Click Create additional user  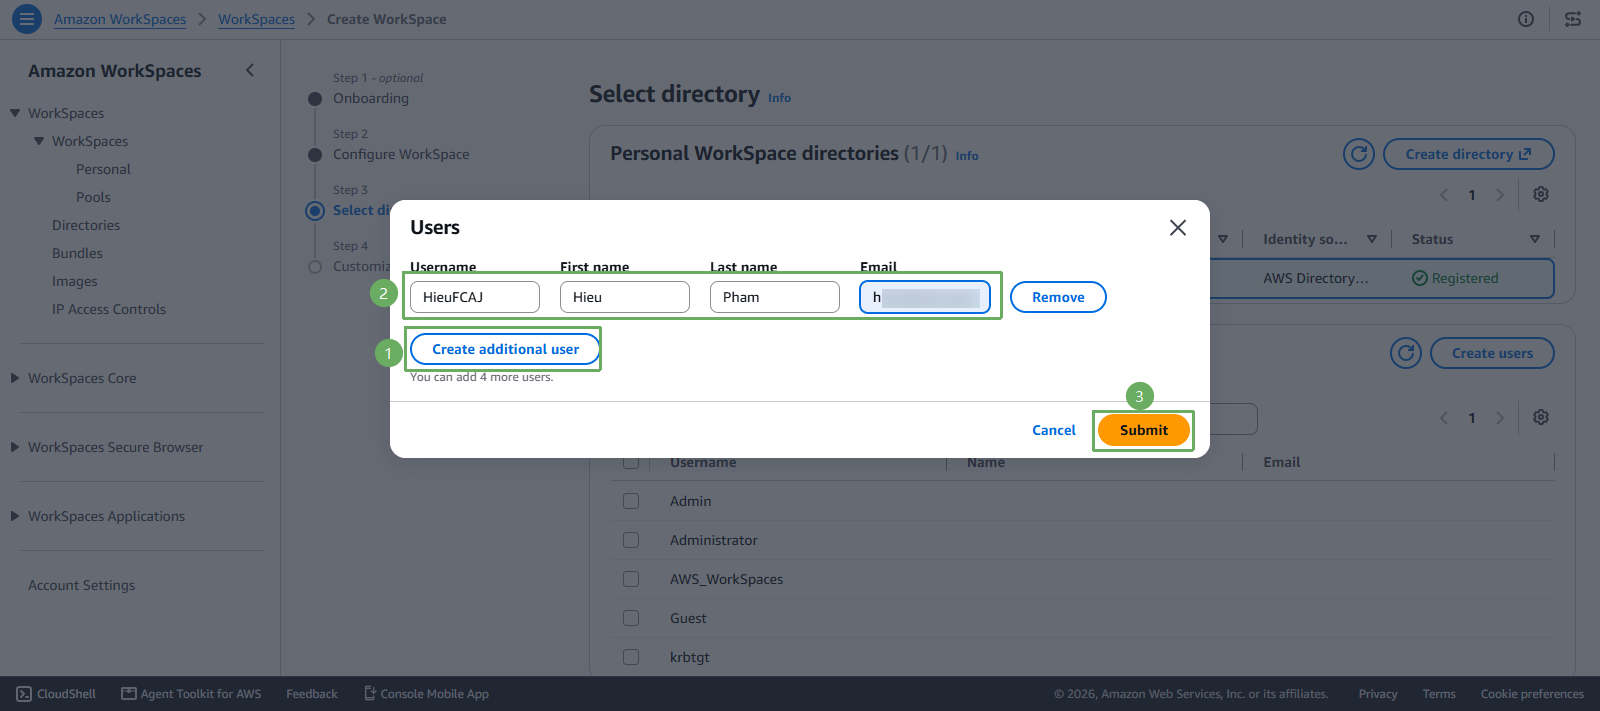point(505,349)
